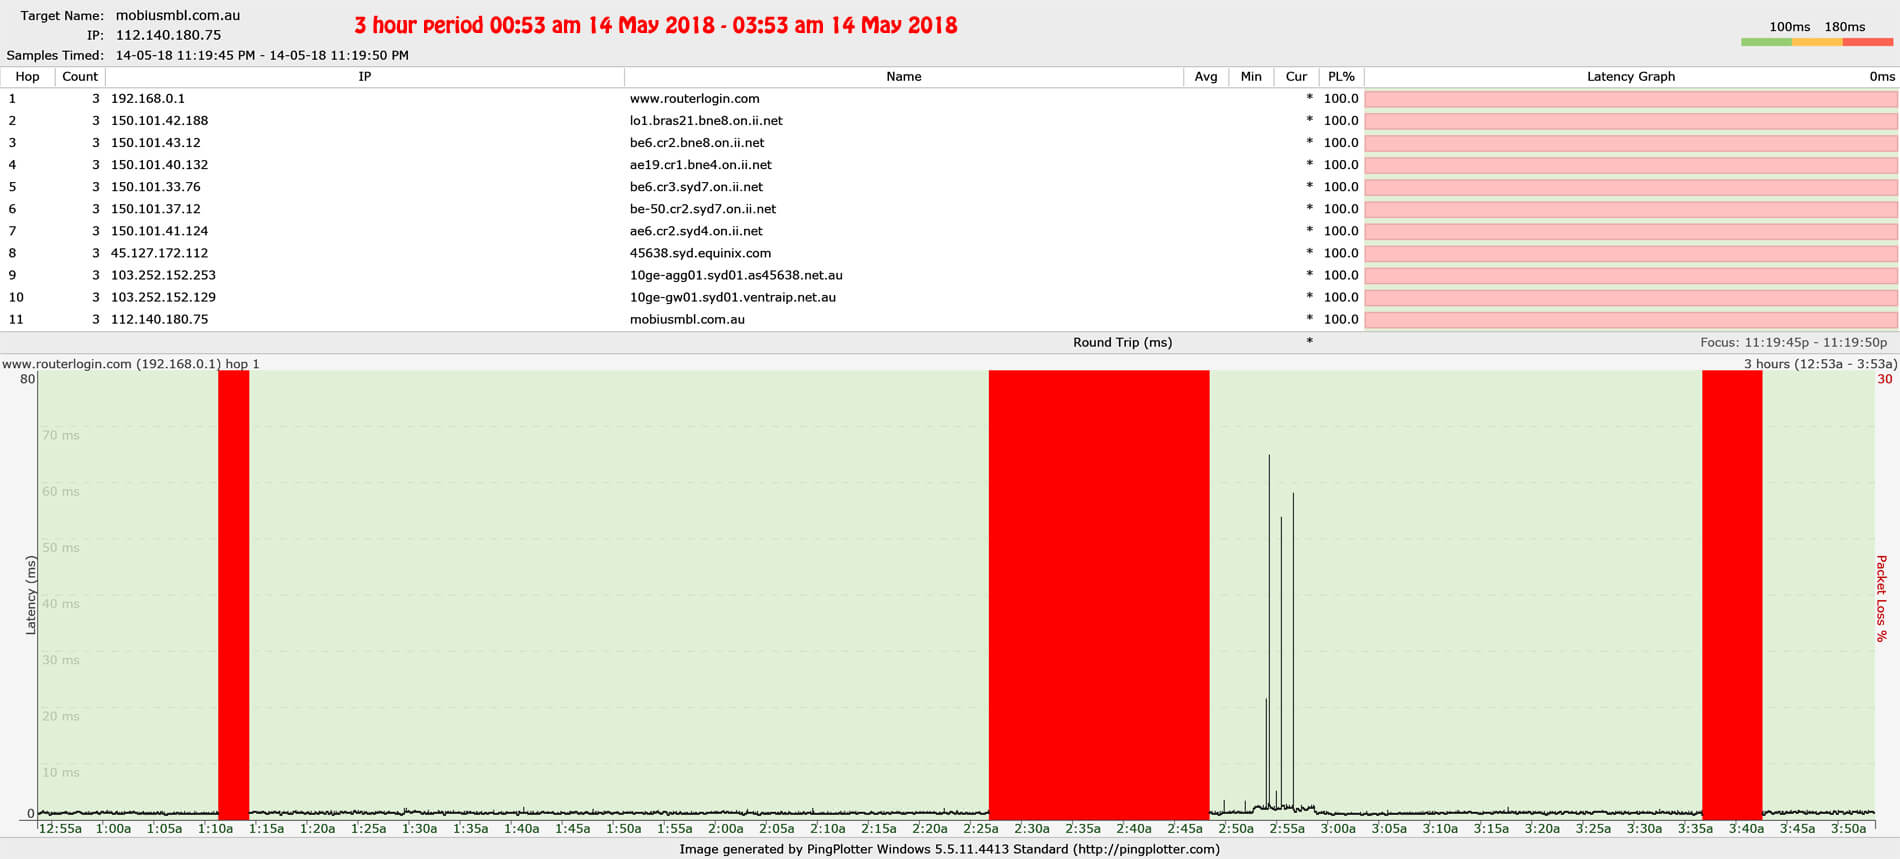Click the 3 hours (12:53a - 3:53a) label
This screenshot has width=1900, height=859.
(1820, 364)
